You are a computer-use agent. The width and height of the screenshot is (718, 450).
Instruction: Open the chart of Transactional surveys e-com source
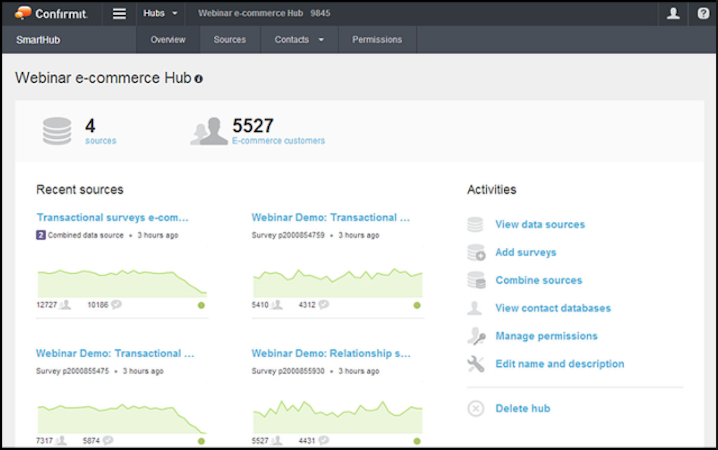point(122,283)
